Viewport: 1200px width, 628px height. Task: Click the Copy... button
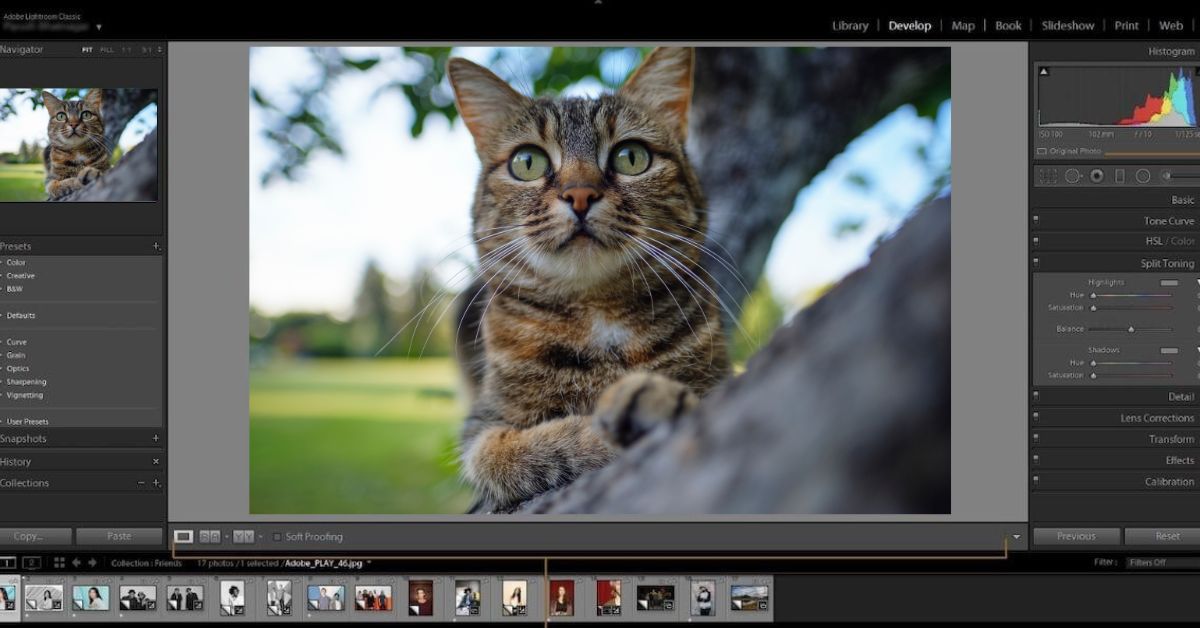[x=36, y=537]
